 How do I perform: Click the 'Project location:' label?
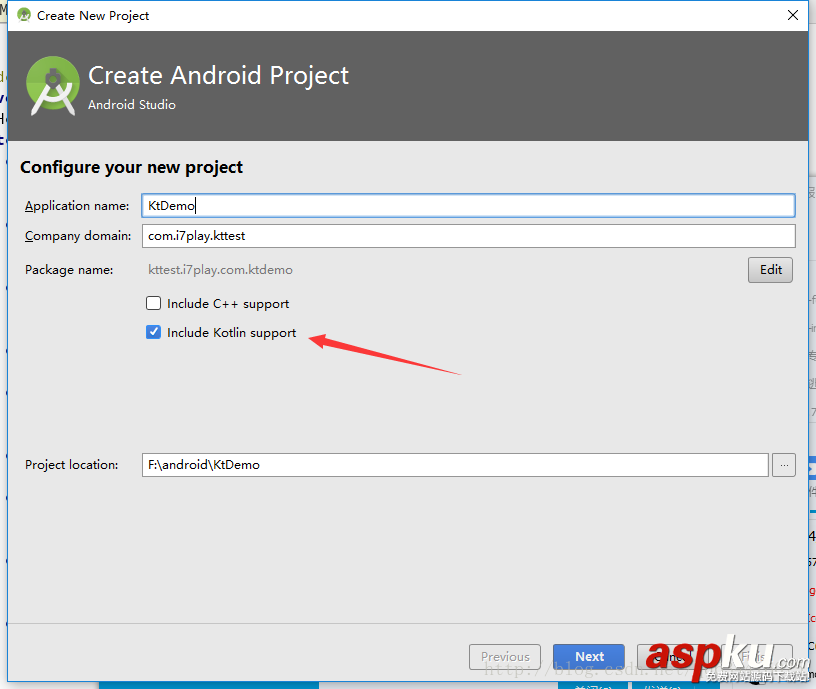point(72,465)
